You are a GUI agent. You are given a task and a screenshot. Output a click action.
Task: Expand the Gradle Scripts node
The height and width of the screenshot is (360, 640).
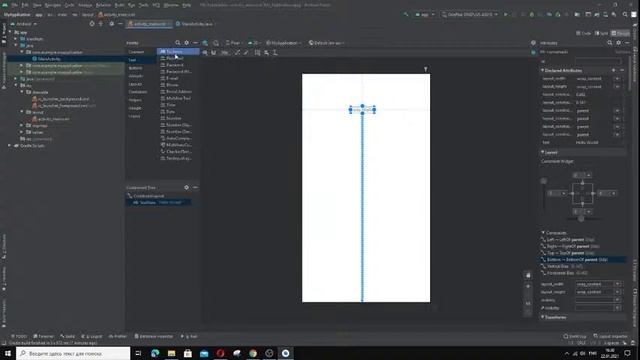[x=9, y=146]
